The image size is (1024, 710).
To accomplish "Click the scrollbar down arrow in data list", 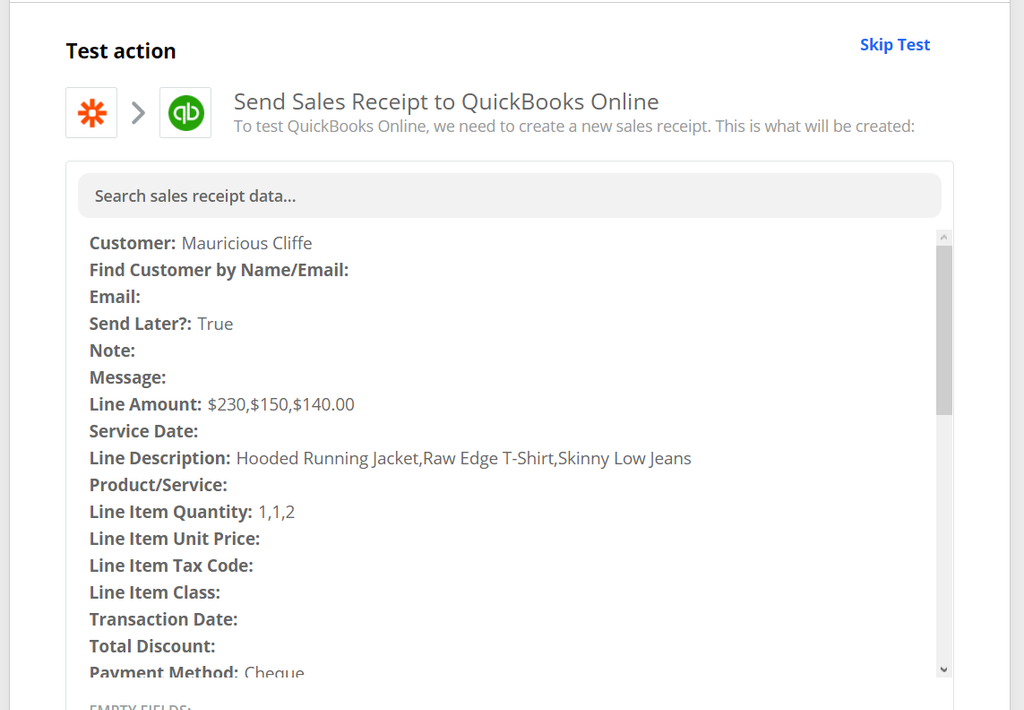I will (944, 670).
